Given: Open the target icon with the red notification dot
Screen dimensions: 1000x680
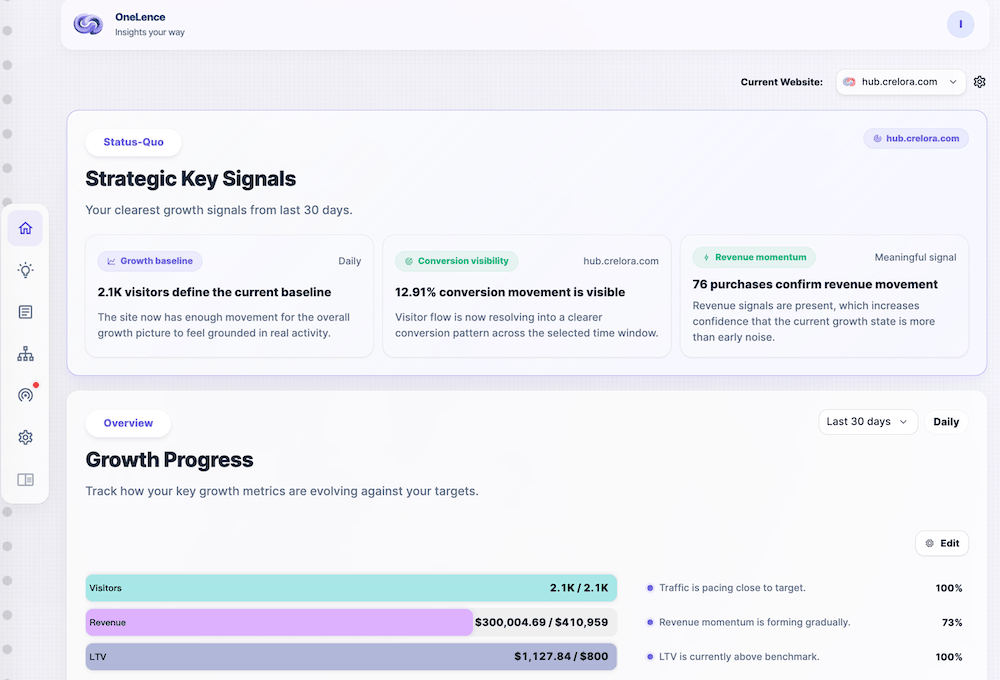Looking at the screenshot, I should pyautogui.click(x=25, y=395).
